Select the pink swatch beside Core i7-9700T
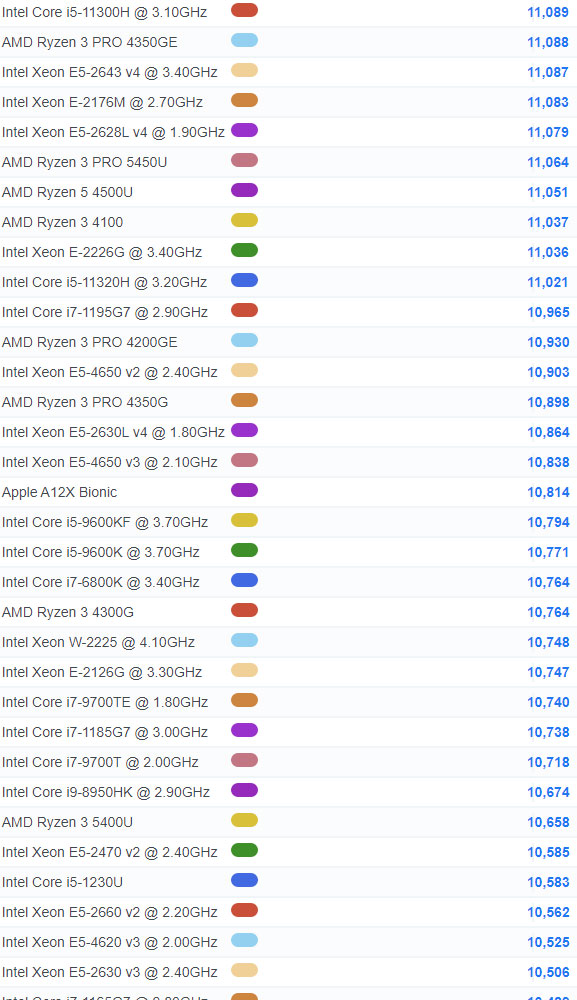The height and width of the screenshot is (1000, 577). (x=244, y=760)
